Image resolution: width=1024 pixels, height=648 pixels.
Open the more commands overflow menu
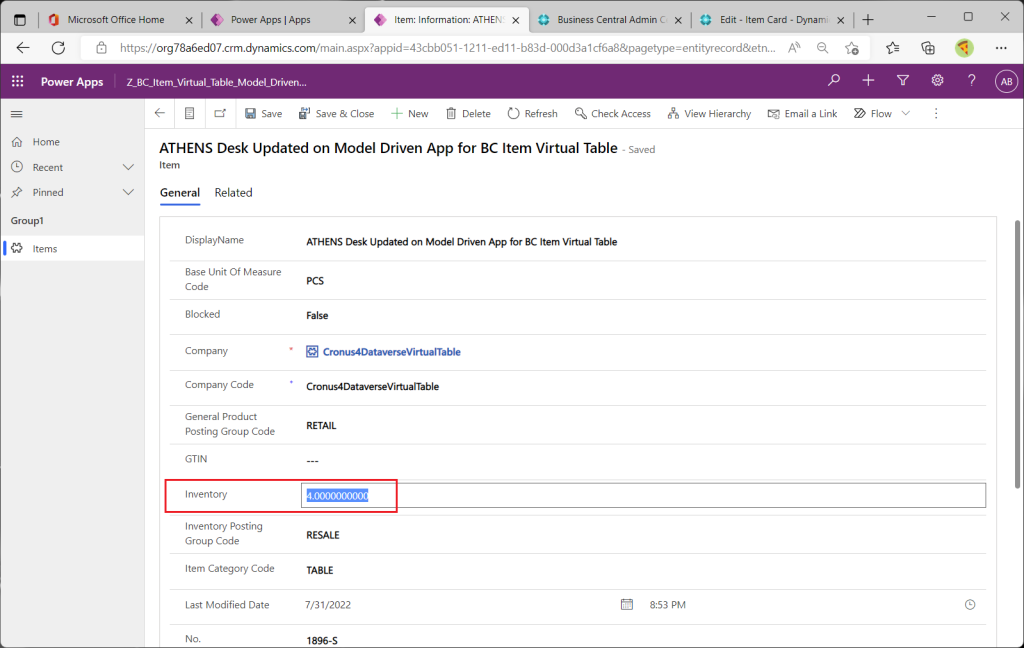point(936,114)
